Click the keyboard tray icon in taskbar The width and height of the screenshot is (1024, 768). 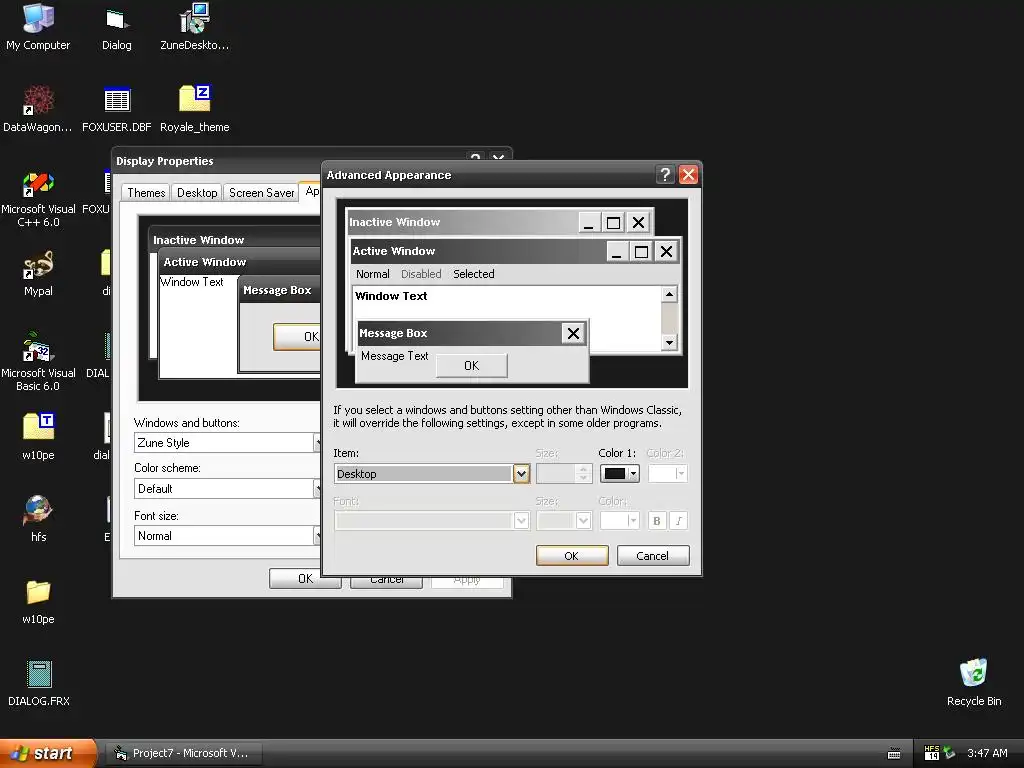pyautogui.click(x=894, y=754)
